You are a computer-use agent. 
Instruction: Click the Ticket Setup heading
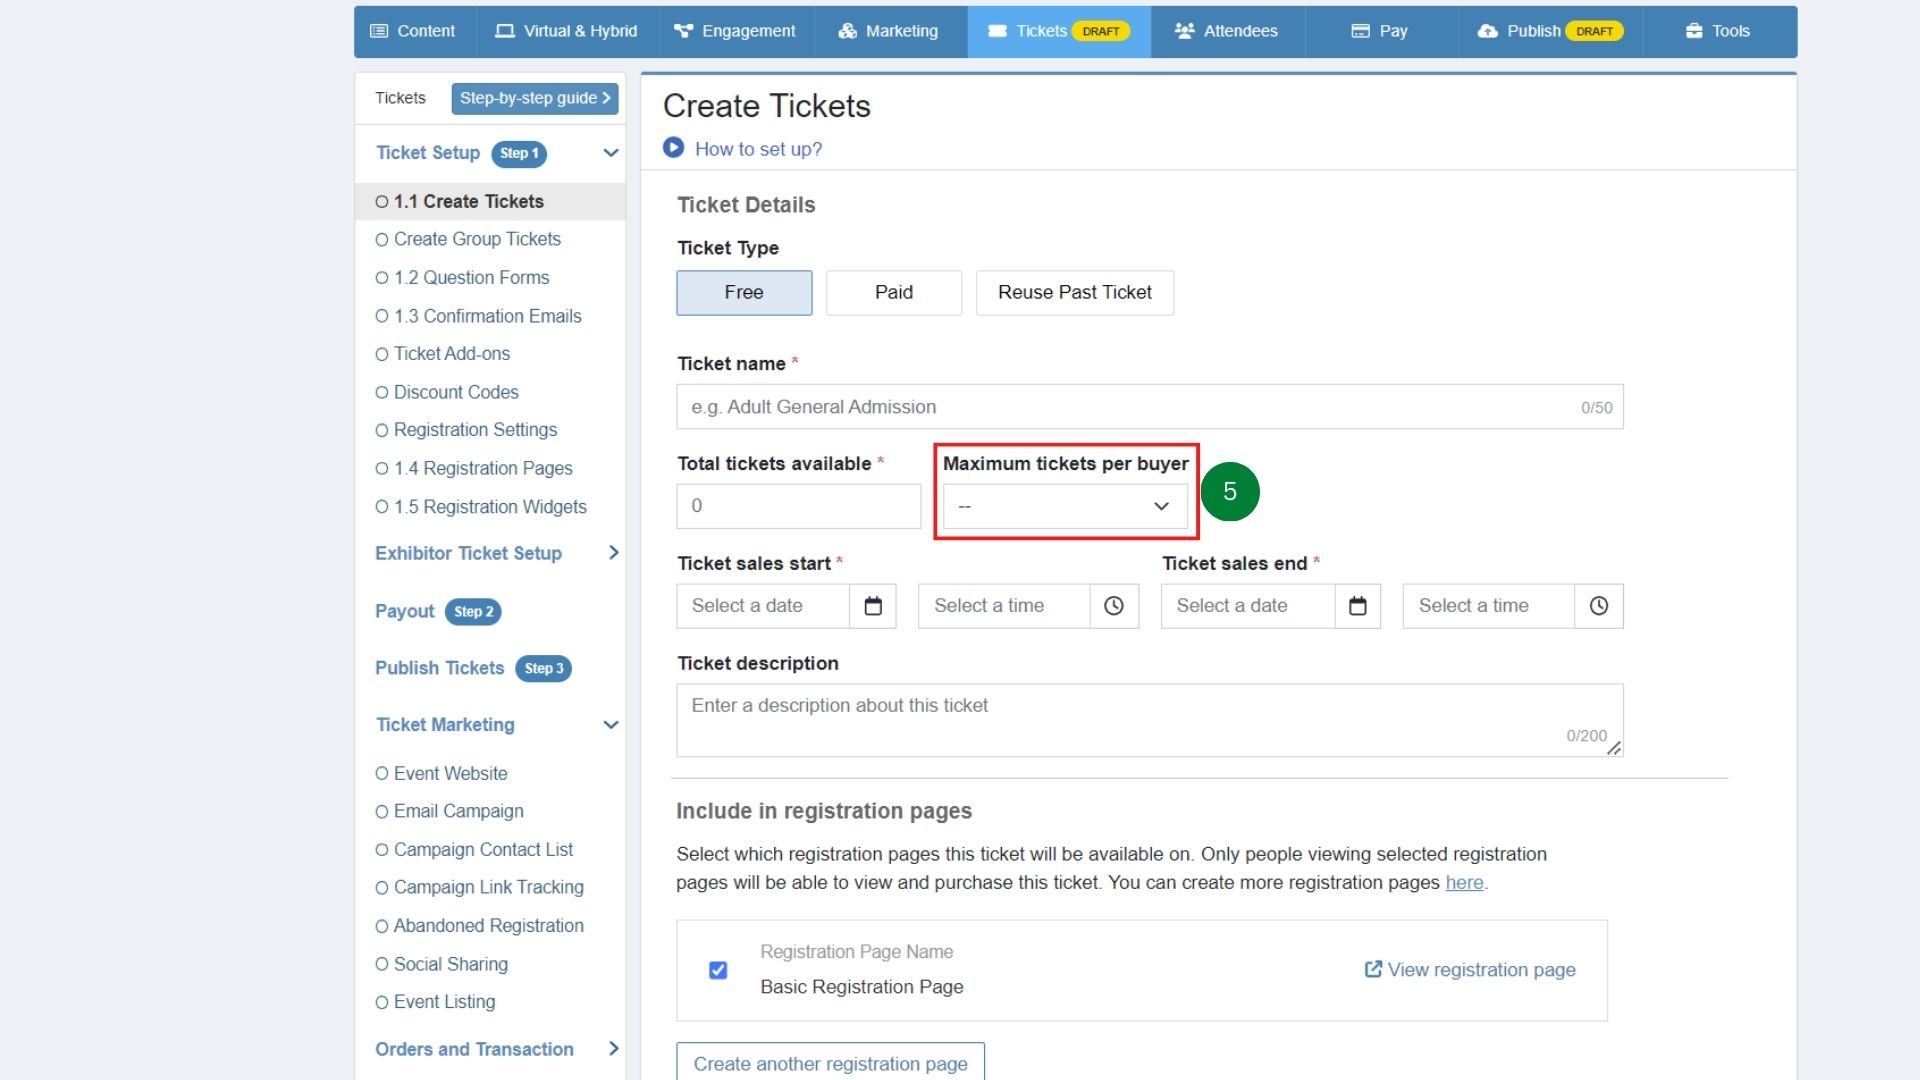click(x=428, y=153)
